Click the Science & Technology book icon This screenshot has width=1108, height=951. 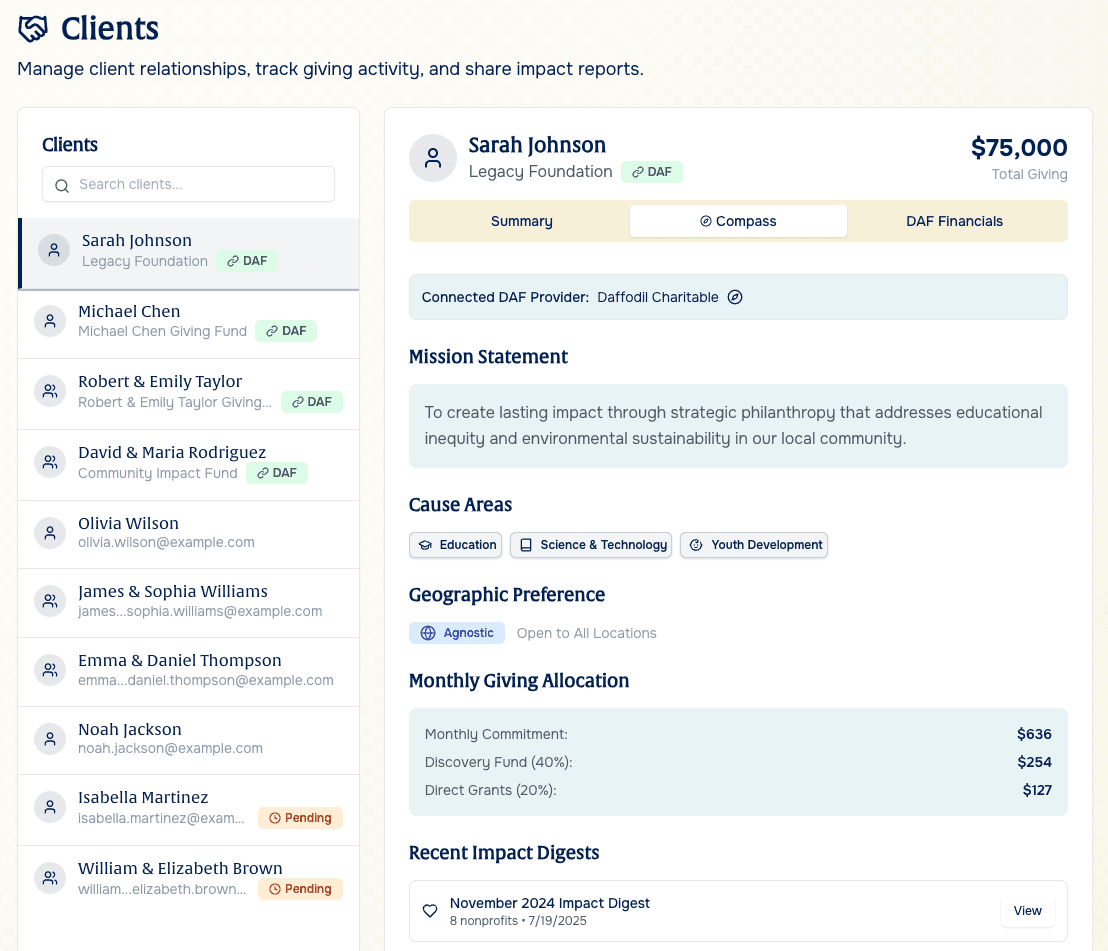(525, 545)
